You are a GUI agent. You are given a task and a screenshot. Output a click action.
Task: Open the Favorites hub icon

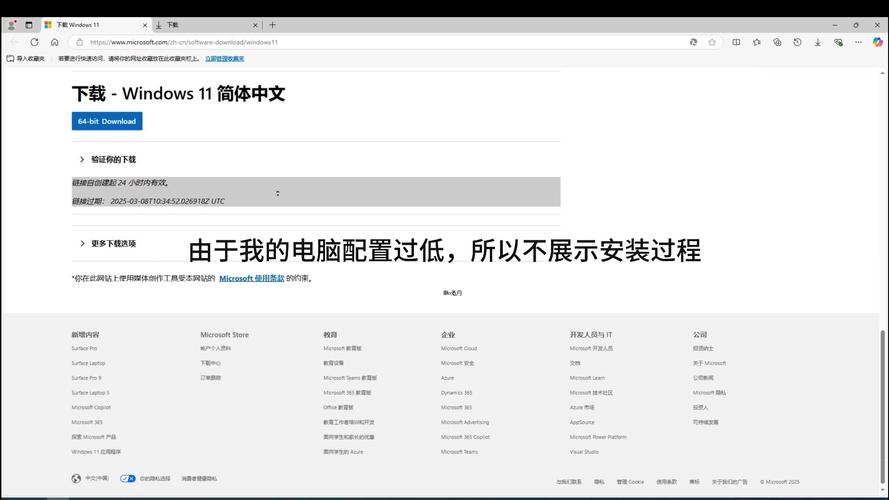756,42
